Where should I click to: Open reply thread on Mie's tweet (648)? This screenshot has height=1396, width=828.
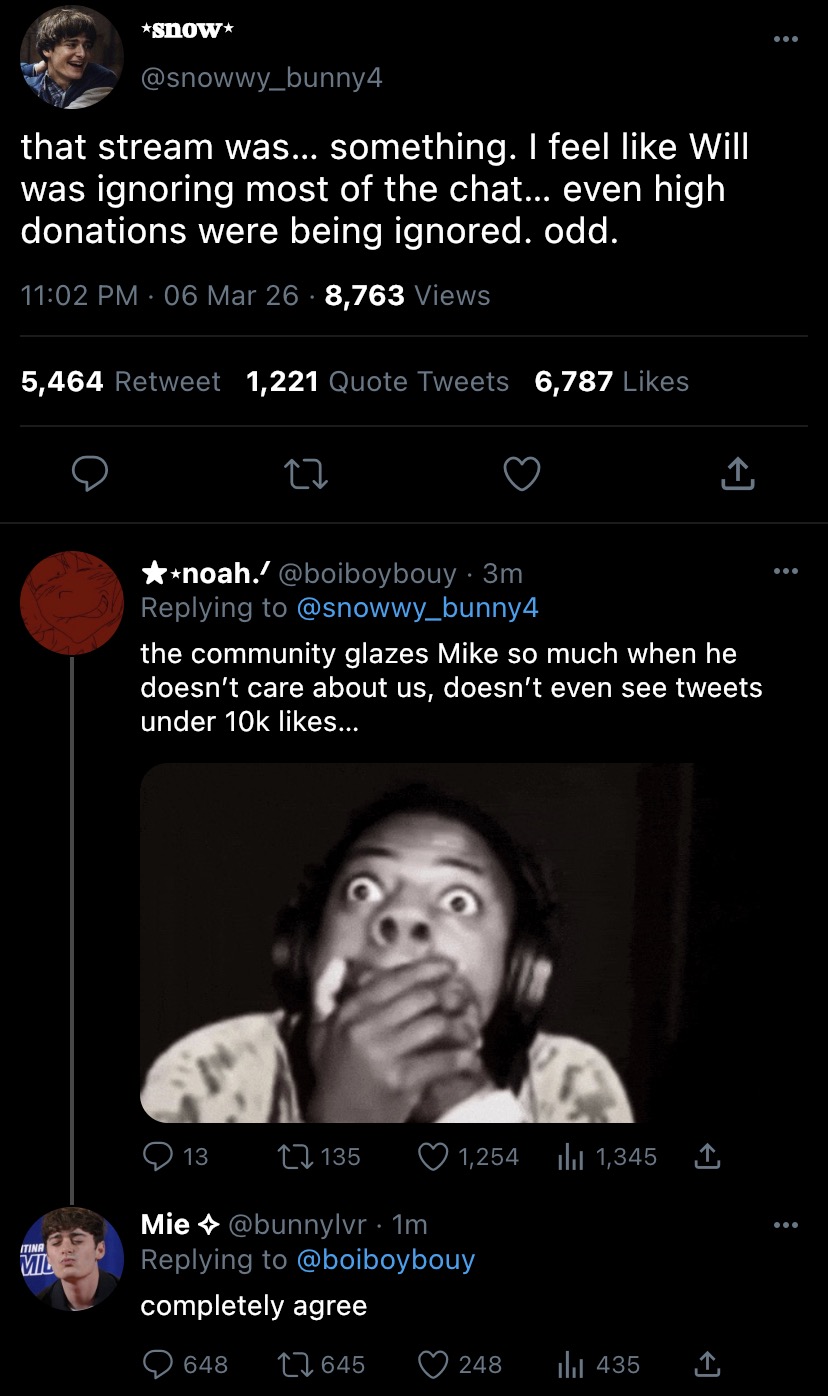tap(158, 1365)
